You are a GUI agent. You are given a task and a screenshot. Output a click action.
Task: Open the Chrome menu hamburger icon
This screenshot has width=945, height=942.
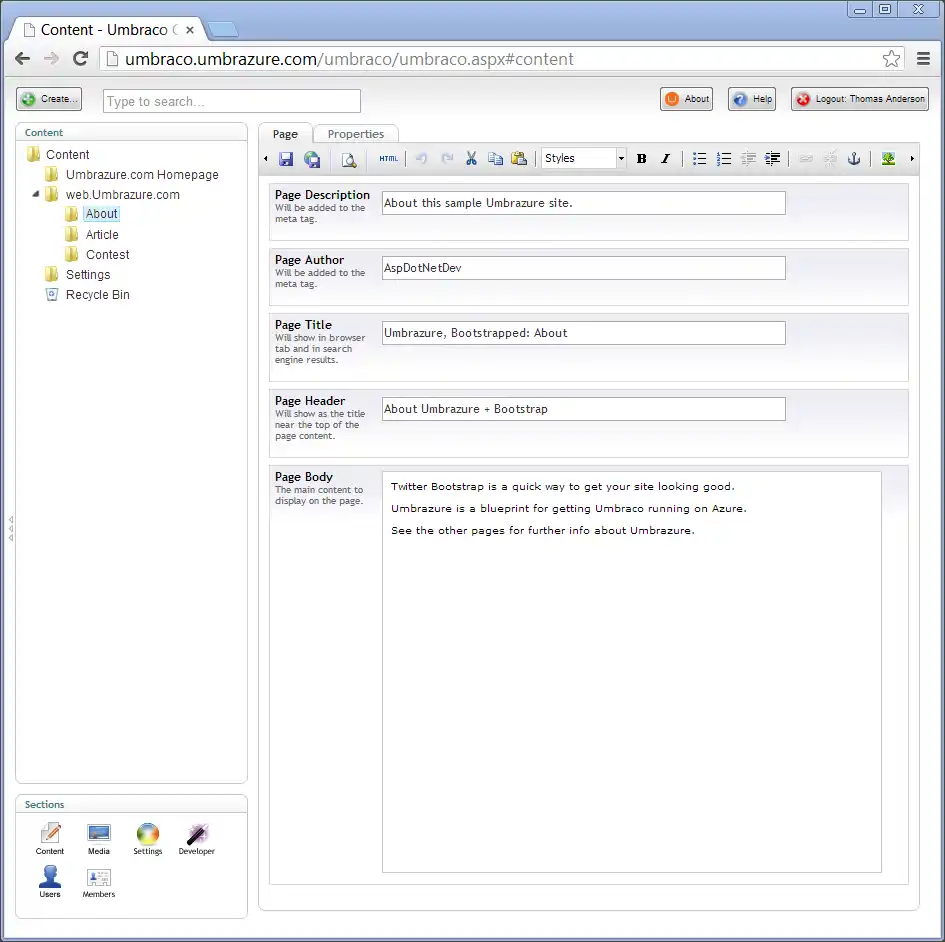(x=923, y=58)
